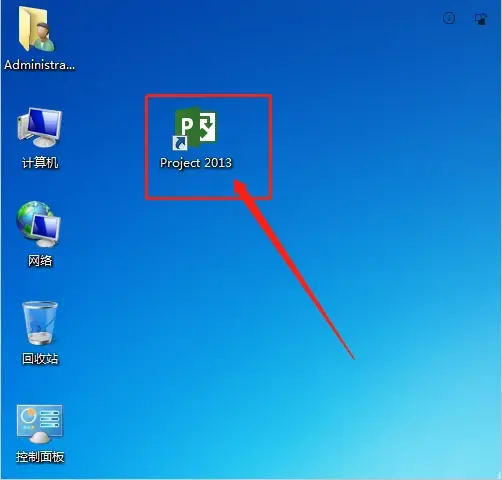Click the square sparkle icon beside info icon
The width and height of the screenshot is (502, 480).
(x=480, y=19)
